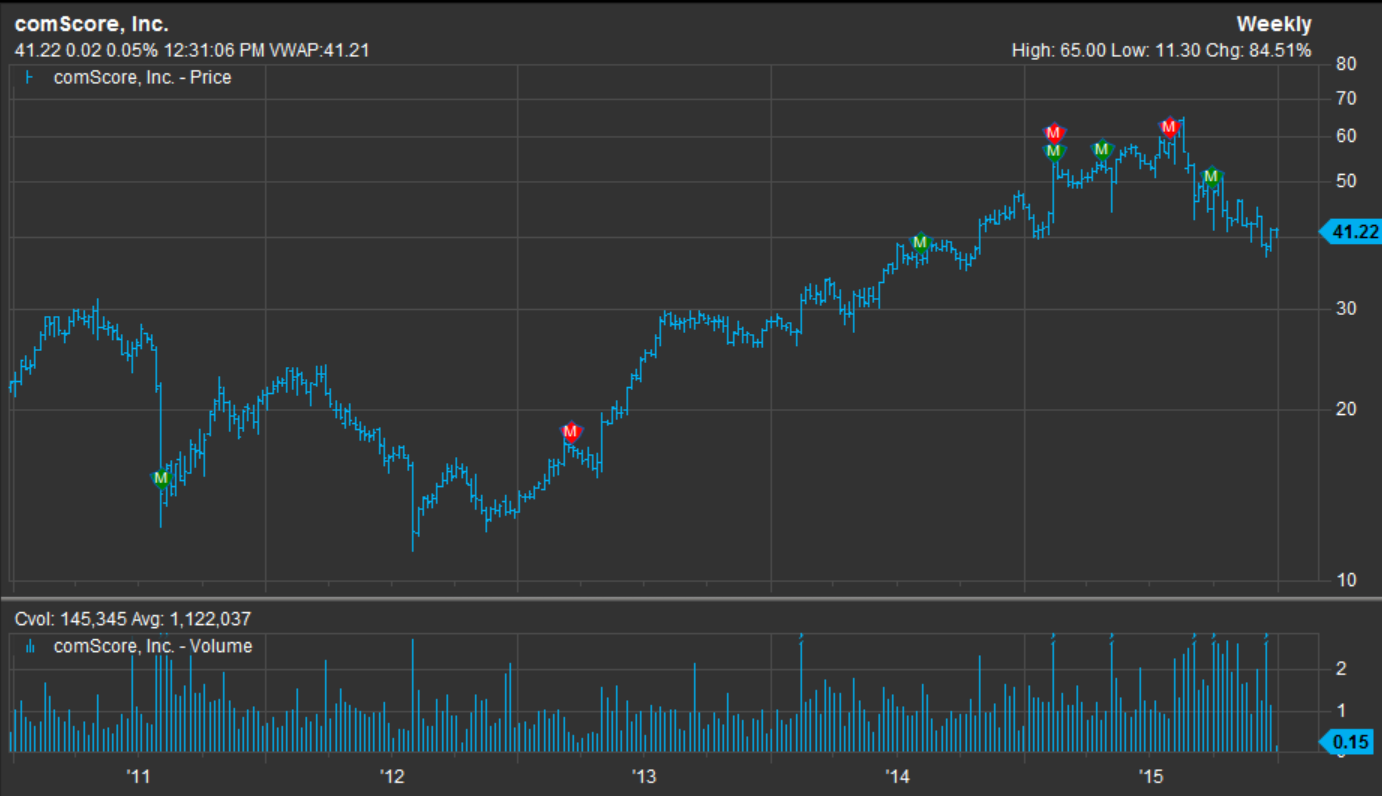Click the '12 year label on time axis
The image size is (1382, 796).
pyautogui.click(x=390, y=776)
